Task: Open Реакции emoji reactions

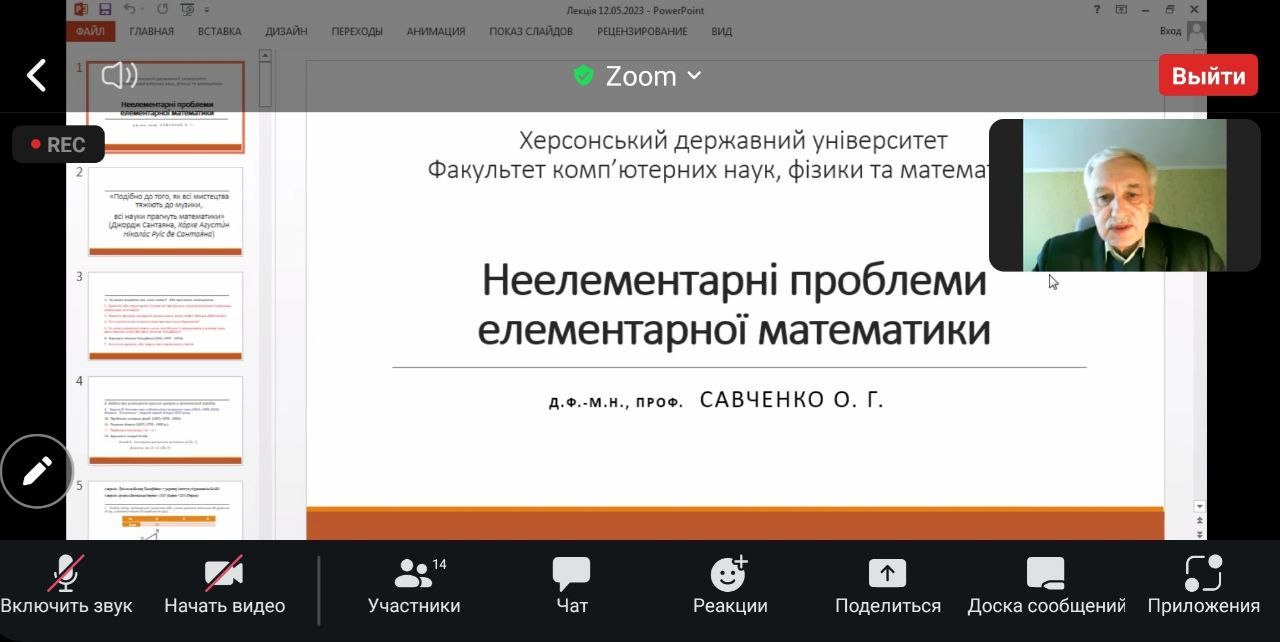Action: point(730,586)
